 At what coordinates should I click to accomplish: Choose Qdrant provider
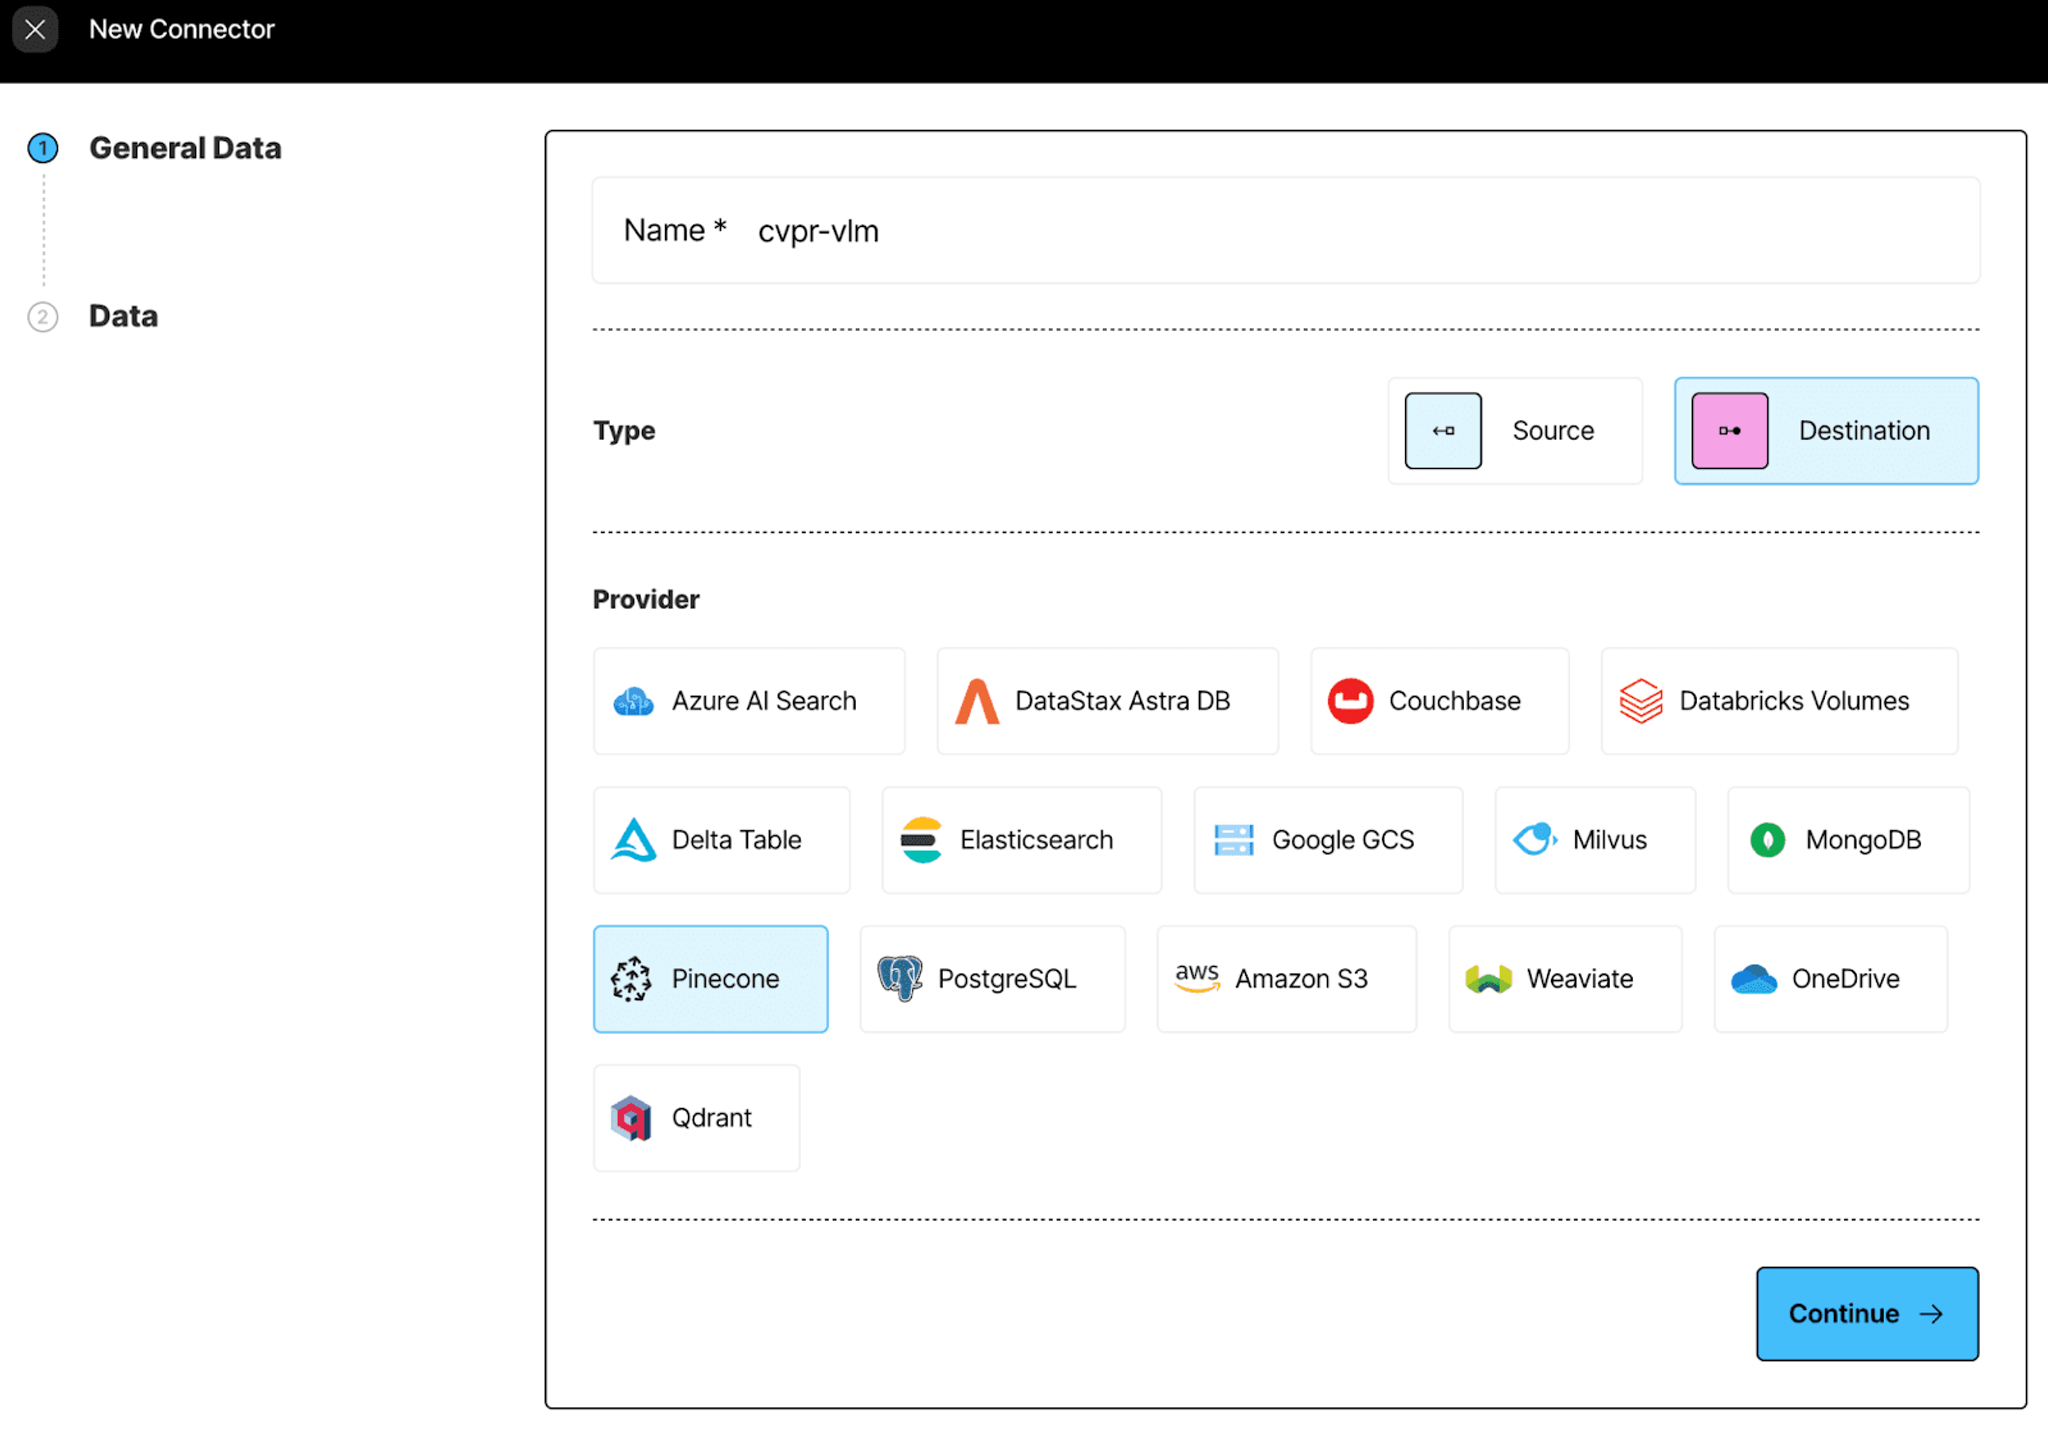pos(696,1118)
